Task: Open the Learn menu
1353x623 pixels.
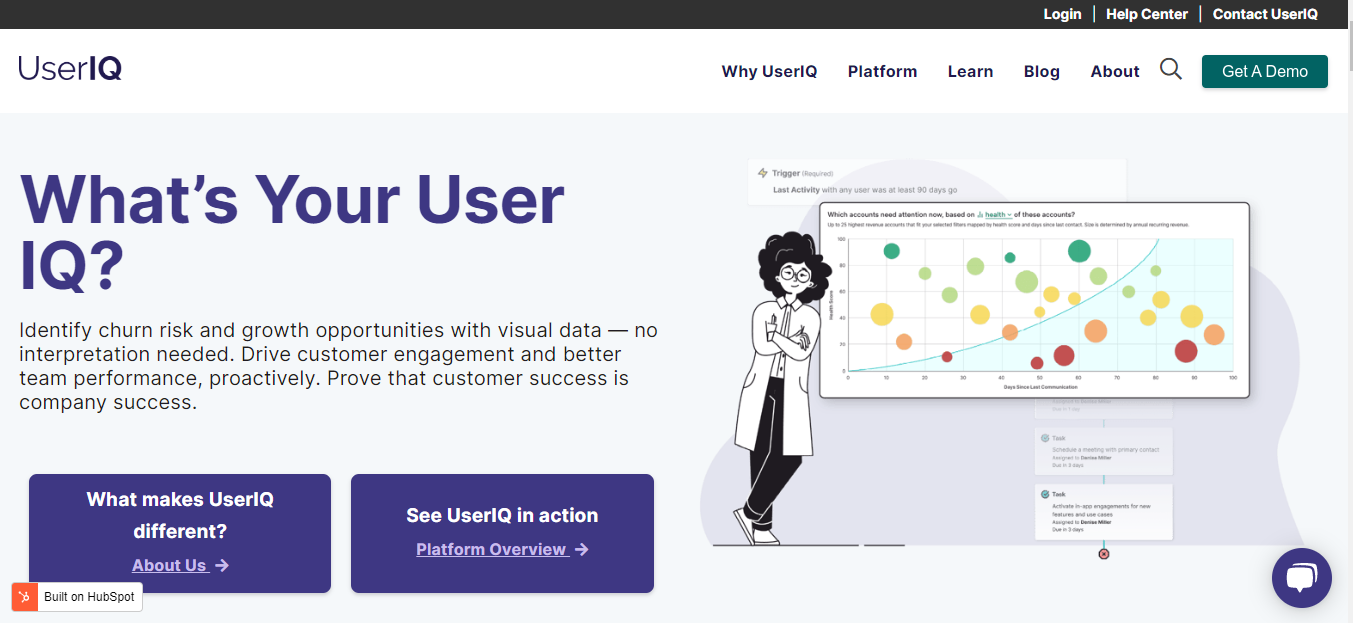Action: click(x=970, y=71)
